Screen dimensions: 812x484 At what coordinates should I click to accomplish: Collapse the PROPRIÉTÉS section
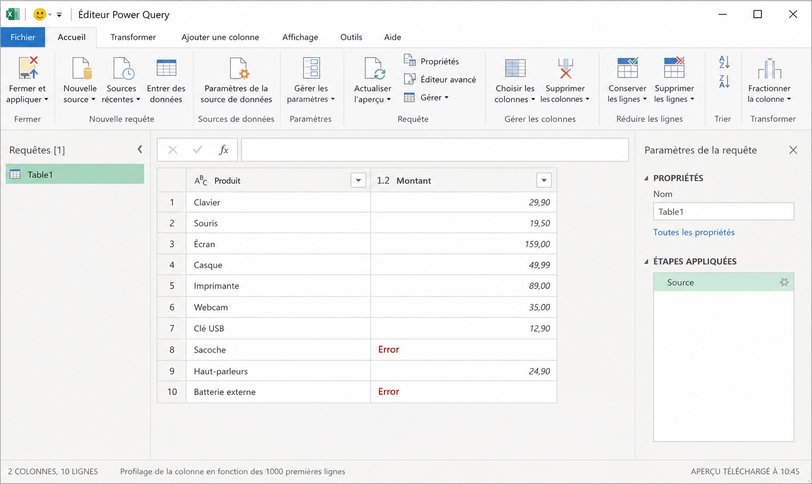pos(646,178)
